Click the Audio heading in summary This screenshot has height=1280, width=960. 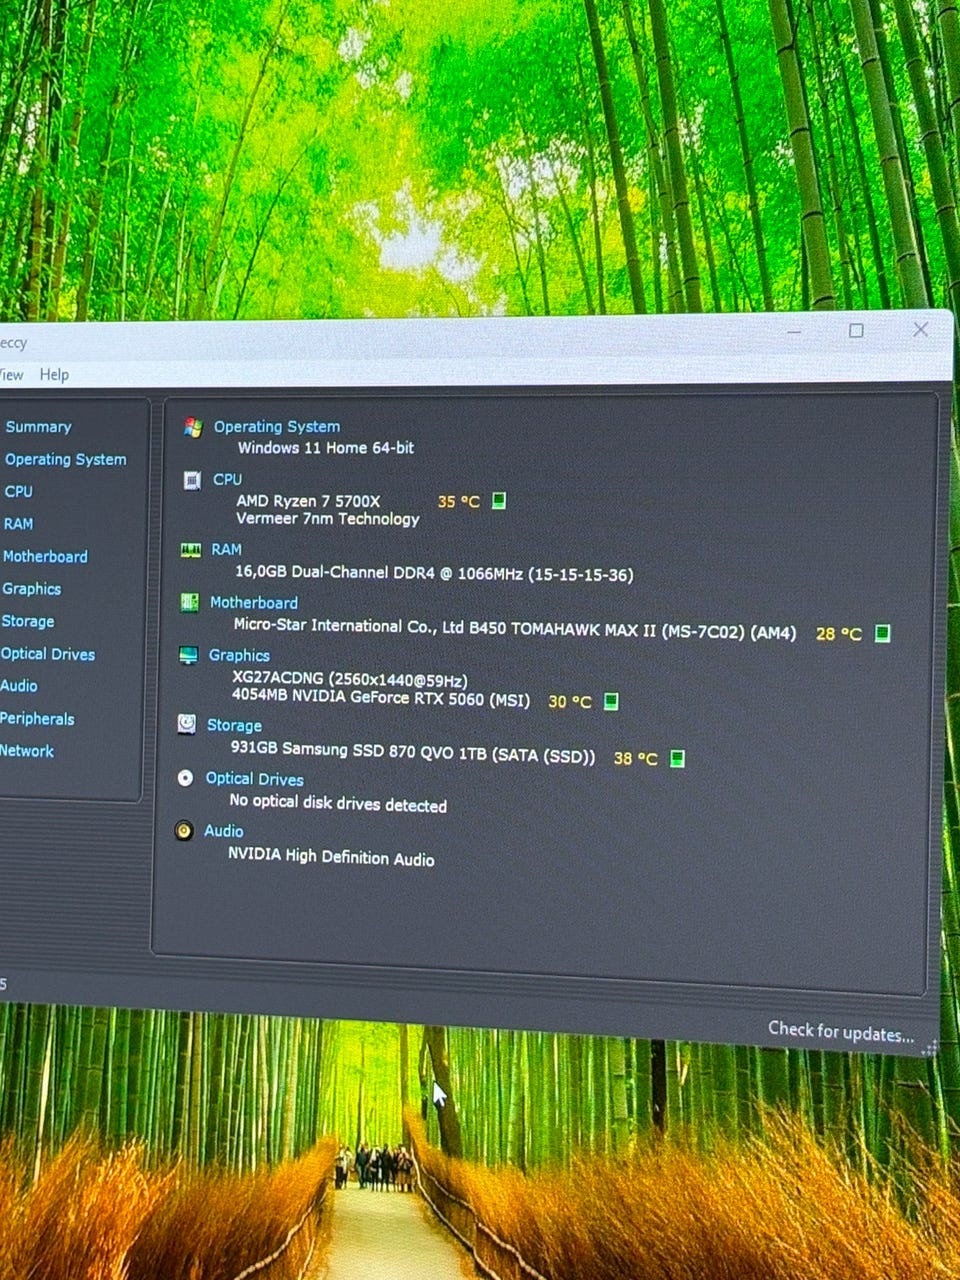click(x=223, y=831)
